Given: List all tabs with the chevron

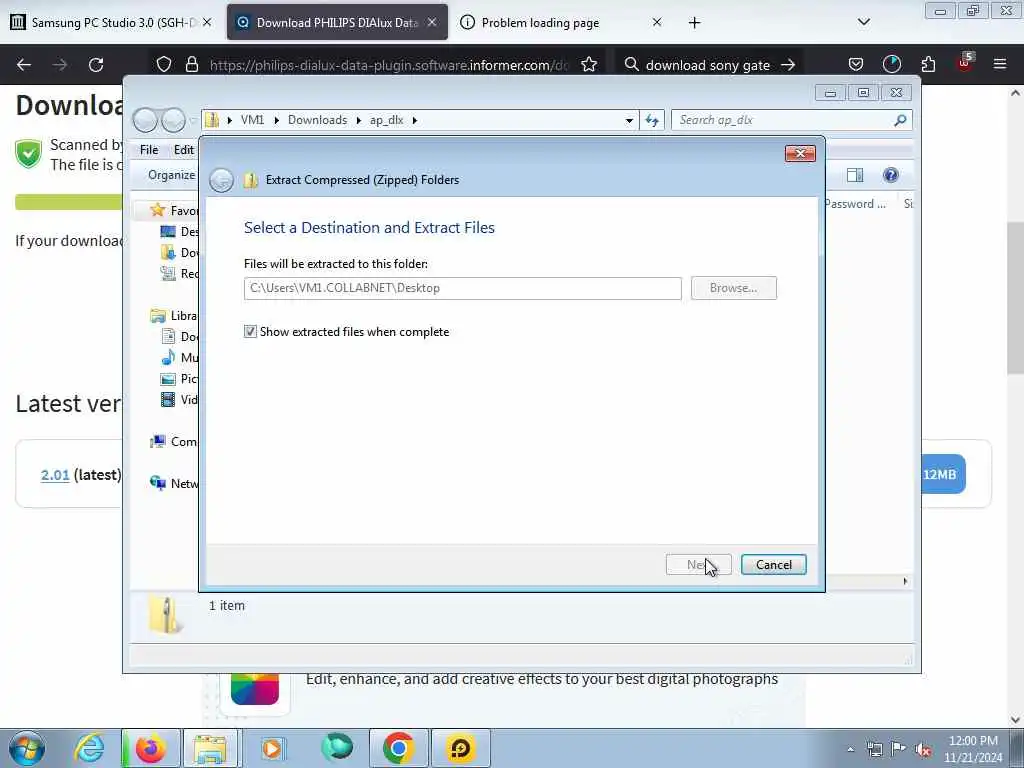Looking at the screenshot, I should [x=863, y=22].
